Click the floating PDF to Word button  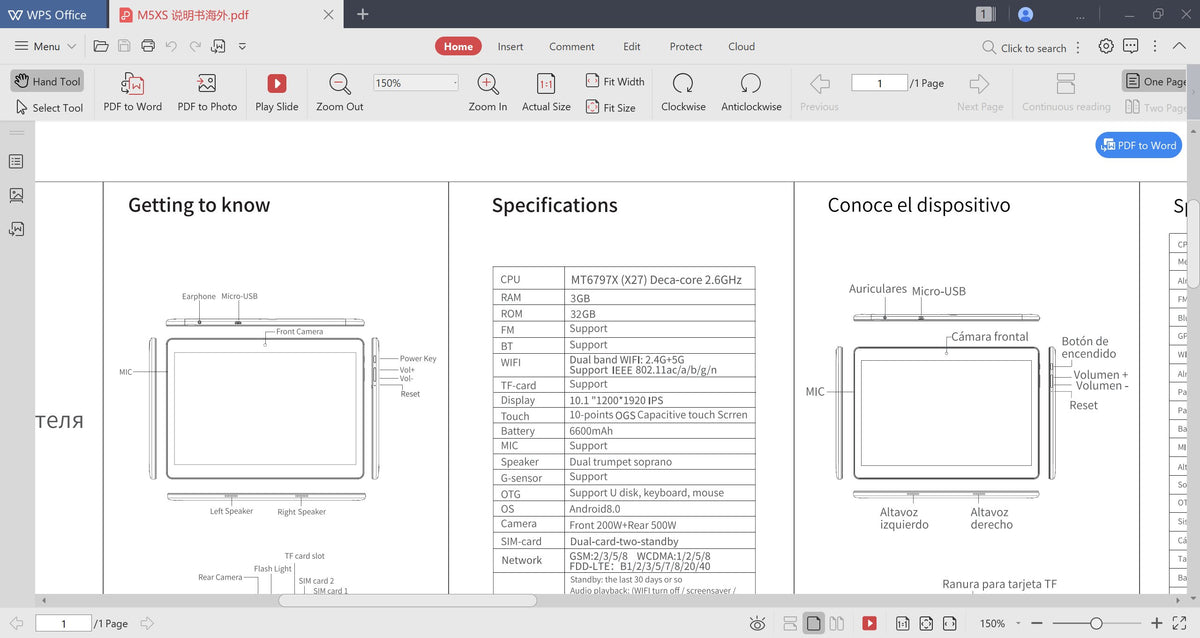pyautogui.click(x=1138, y=145)
